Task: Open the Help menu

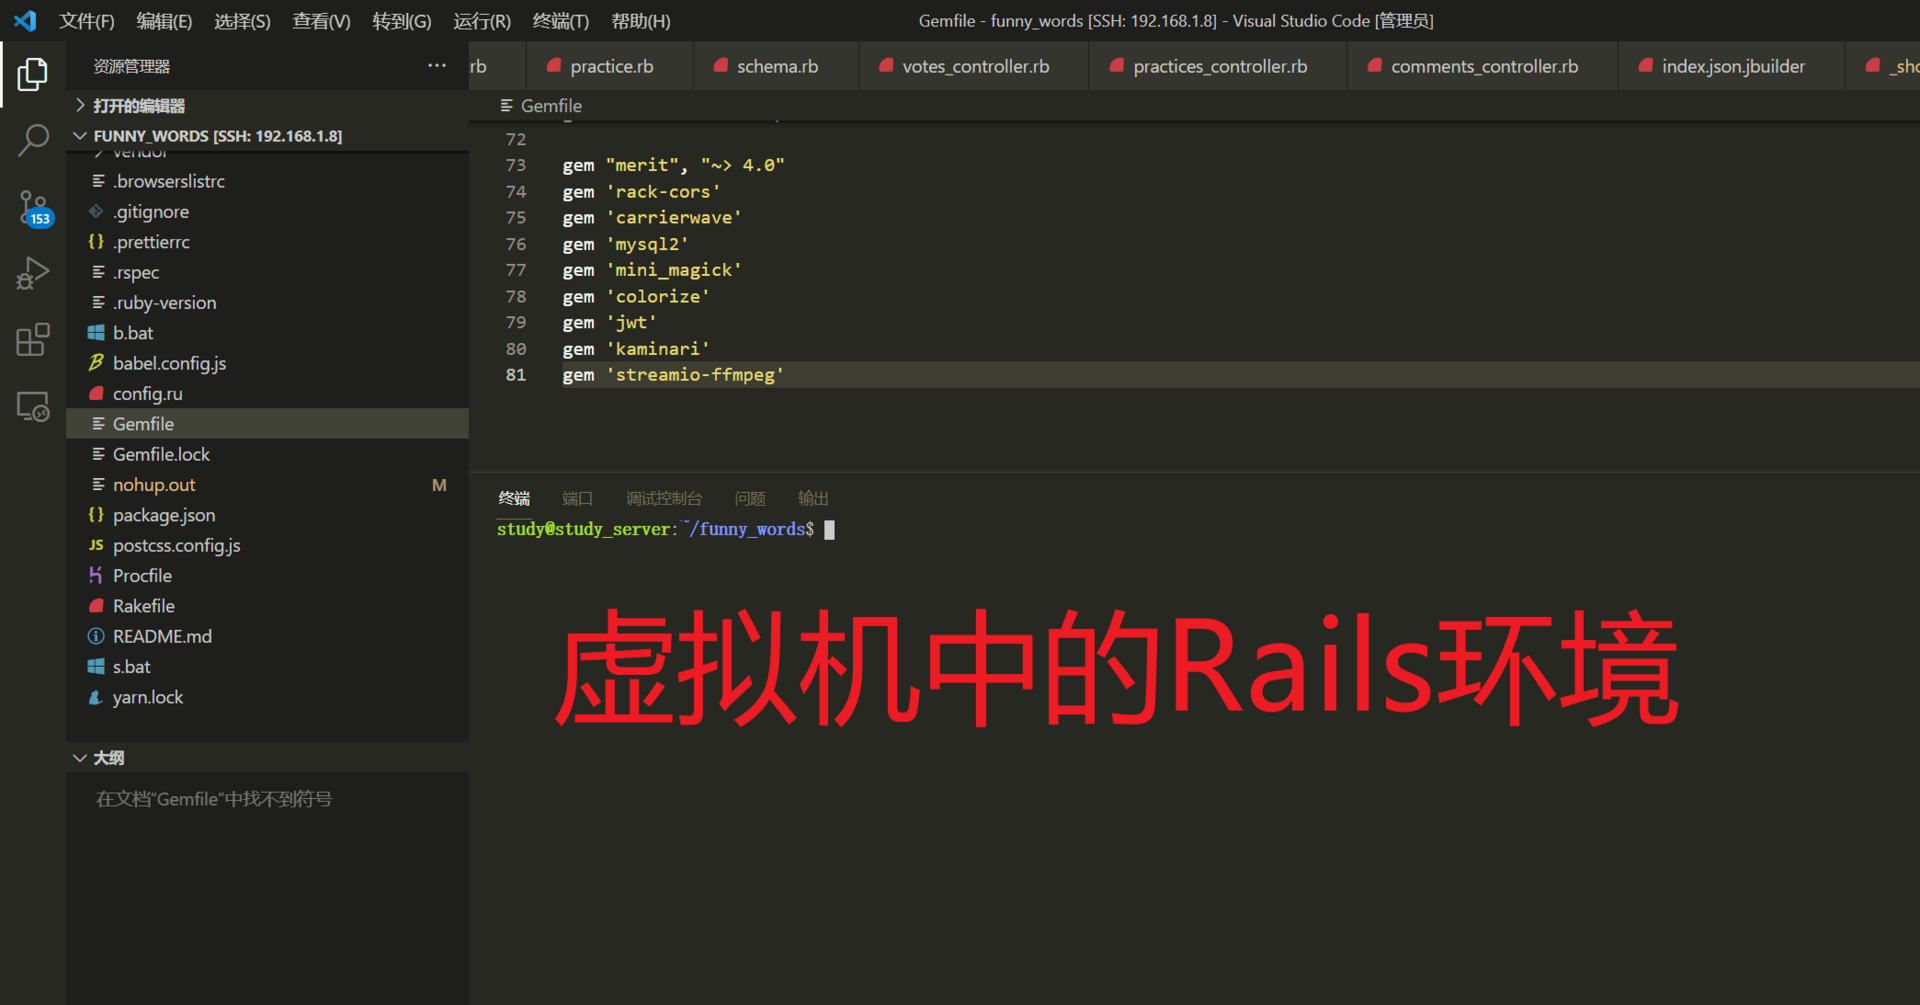Action: click(x=641, y=21)
